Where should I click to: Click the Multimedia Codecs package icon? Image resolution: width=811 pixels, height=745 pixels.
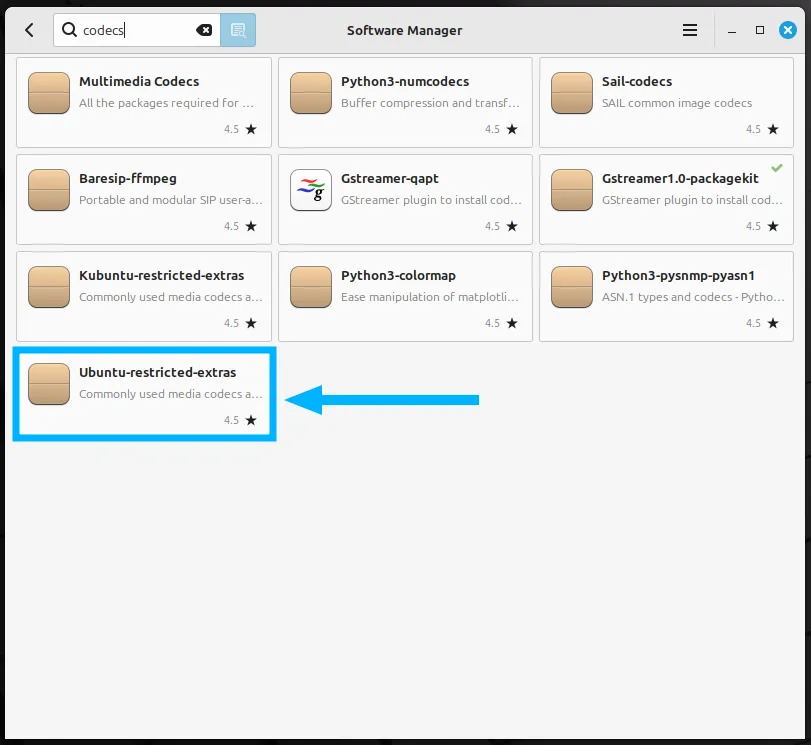(x=48, y=92)
